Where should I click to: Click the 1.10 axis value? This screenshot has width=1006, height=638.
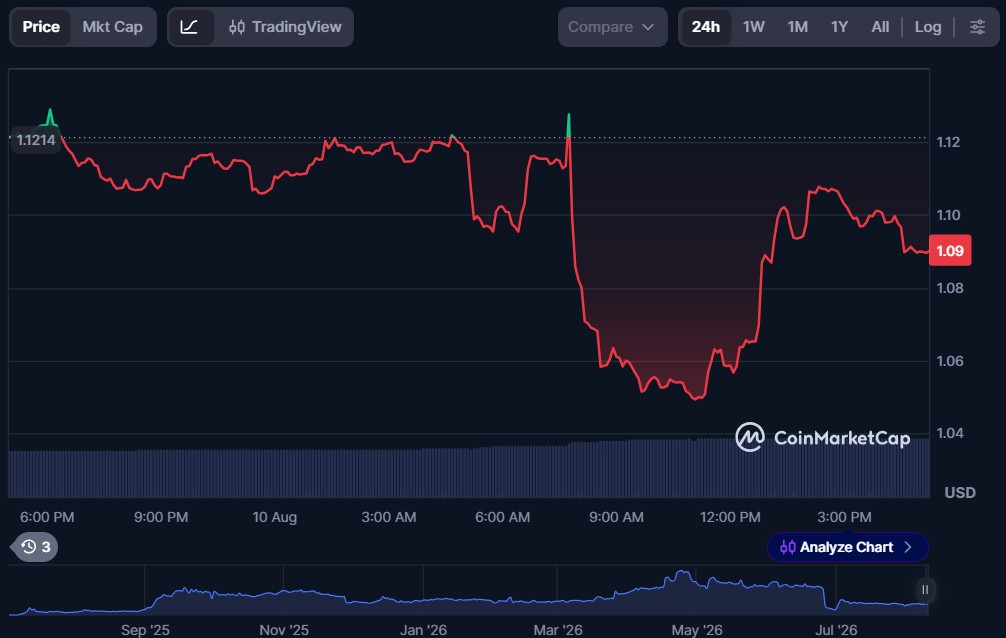(948, 215)
